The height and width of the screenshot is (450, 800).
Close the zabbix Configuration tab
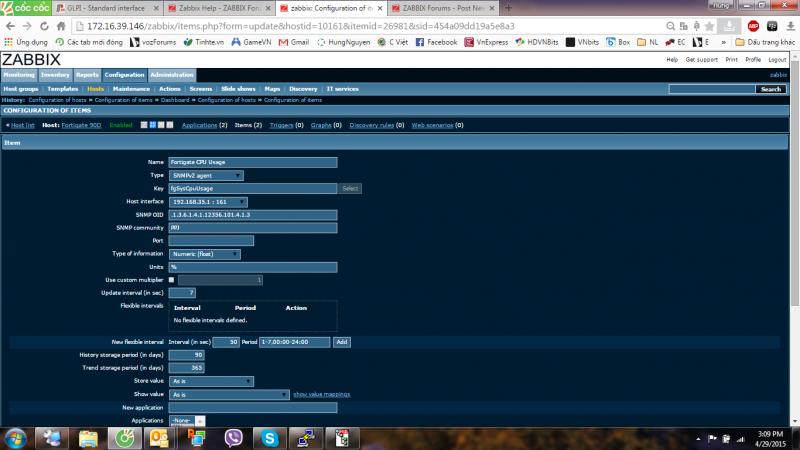(x=380, y=8)
